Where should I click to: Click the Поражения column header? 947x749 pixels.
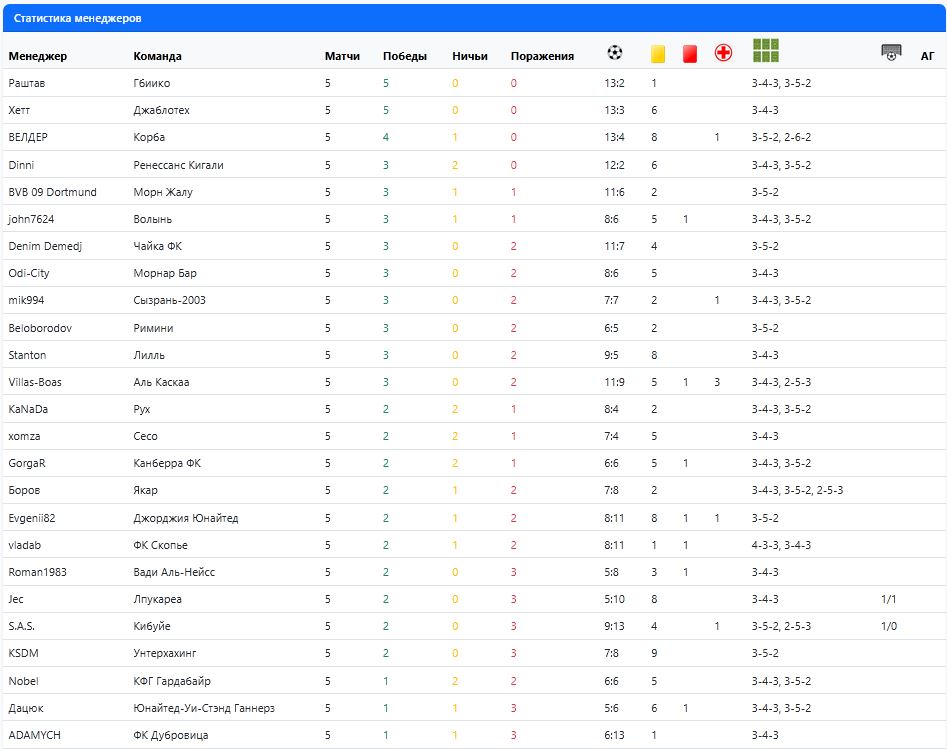542,56
